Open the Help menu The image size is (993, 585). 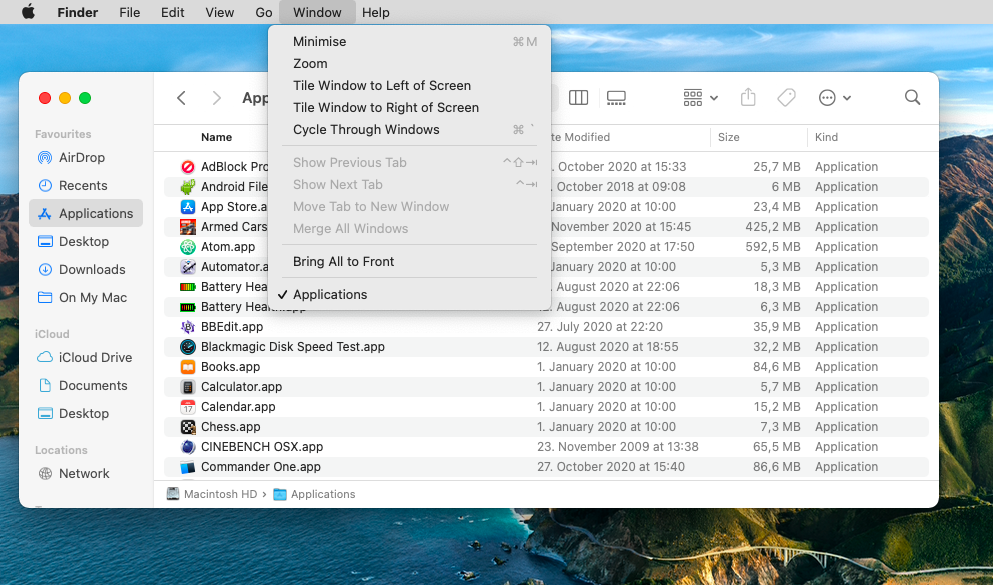point(376,12)
